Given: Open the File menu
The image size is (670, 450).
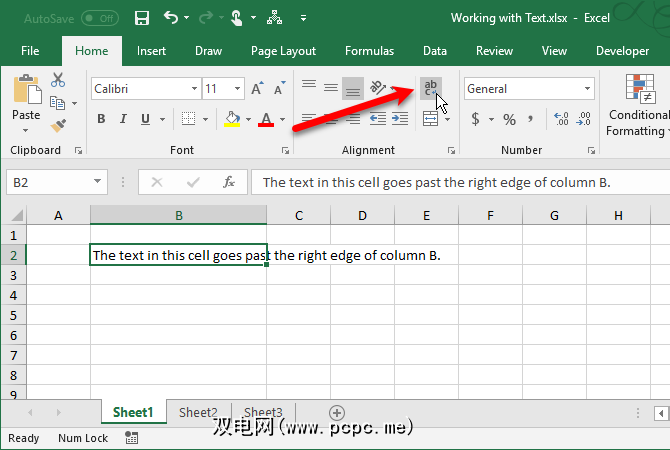Looking at the screenshot, I should pyautogui.click(x=30, y=51).
